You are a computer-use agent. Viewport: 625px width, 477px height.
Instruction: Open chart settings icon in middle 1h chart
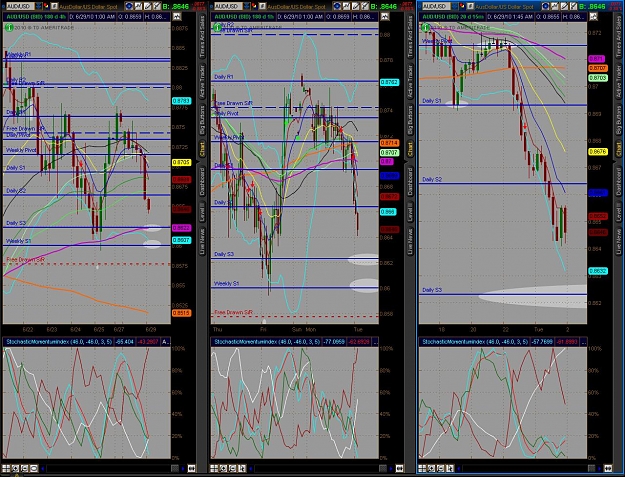(x=337, y=6)
